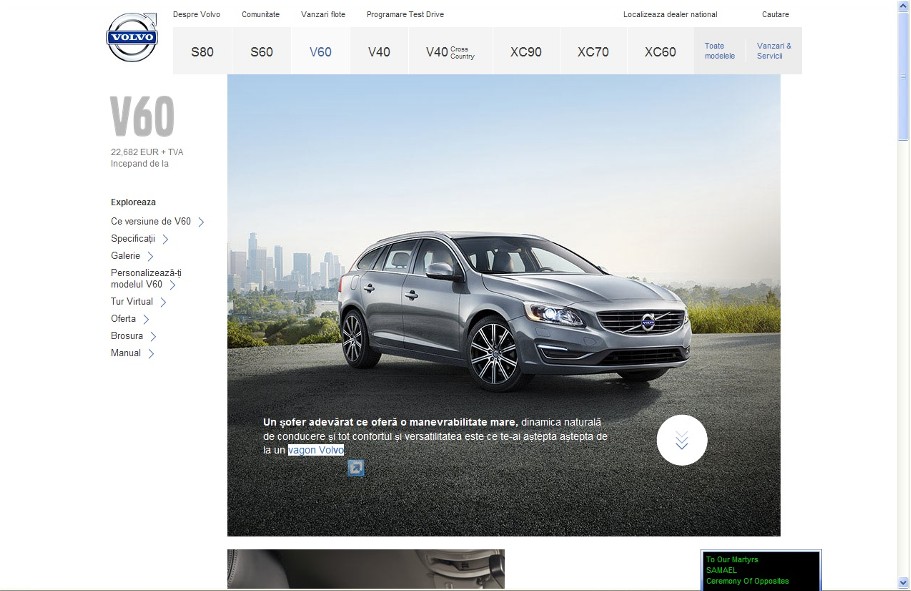Image resolution: width=911 pixels, height=591 pixels.
Task: Open Tur Virtual link
Action: pos(132,302)
